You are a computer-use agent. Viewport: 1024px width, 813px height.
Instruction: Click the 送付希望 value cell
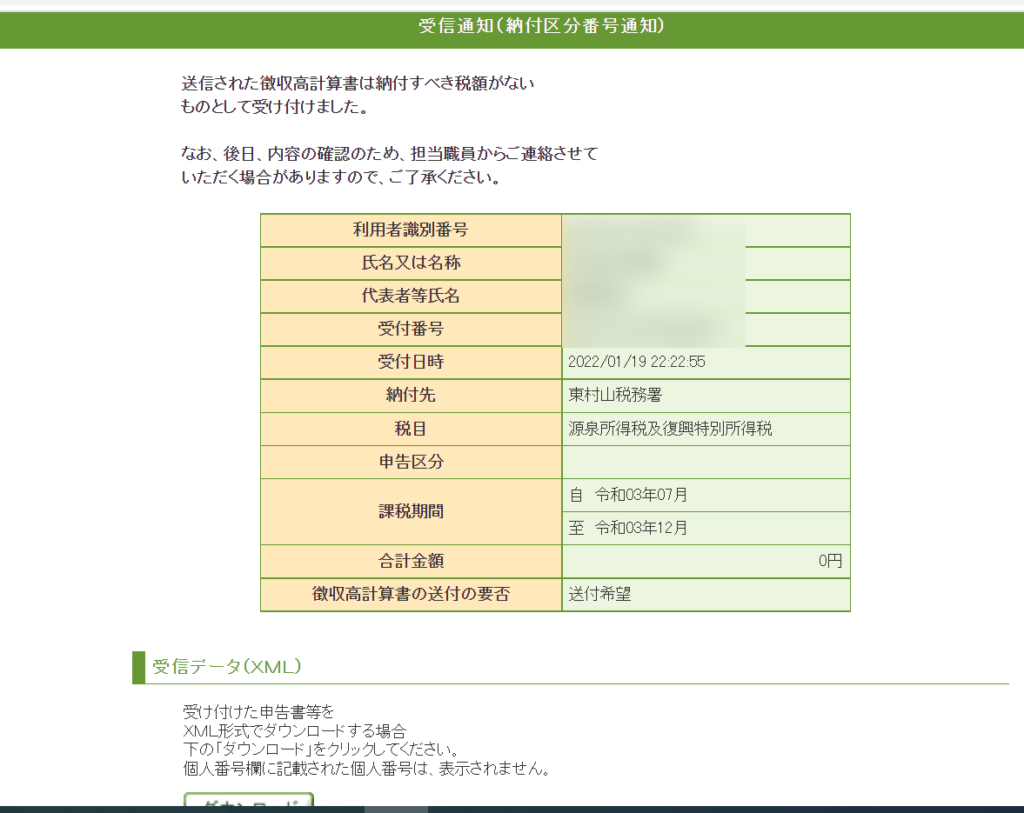[600, 594]
